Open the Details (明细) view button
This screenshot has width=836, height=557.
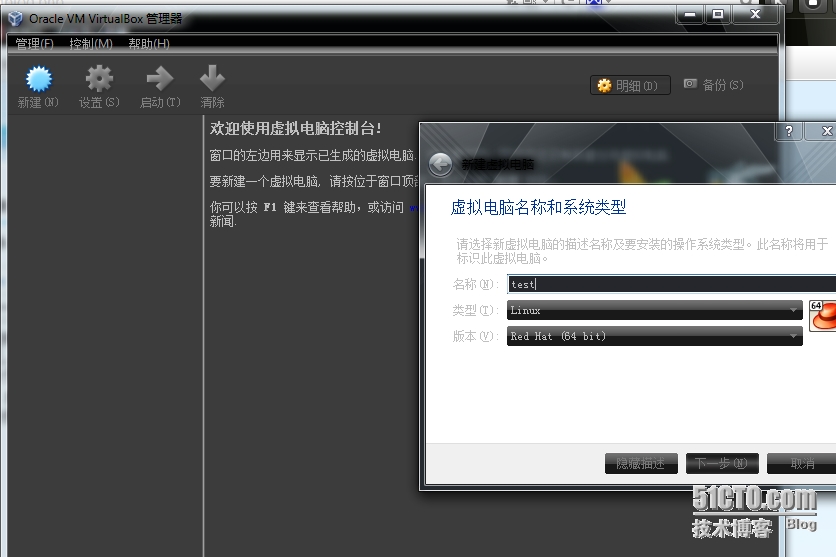630,85
